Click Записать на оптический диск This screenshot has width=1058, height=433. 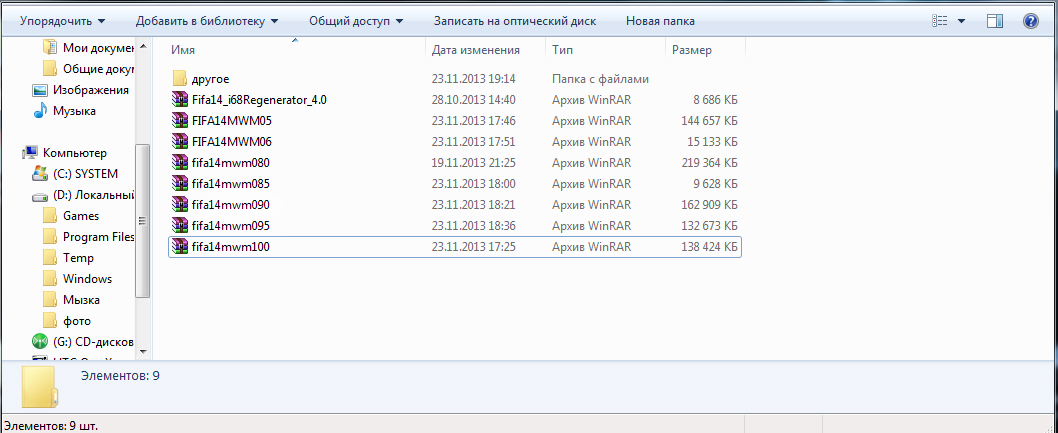515,21
